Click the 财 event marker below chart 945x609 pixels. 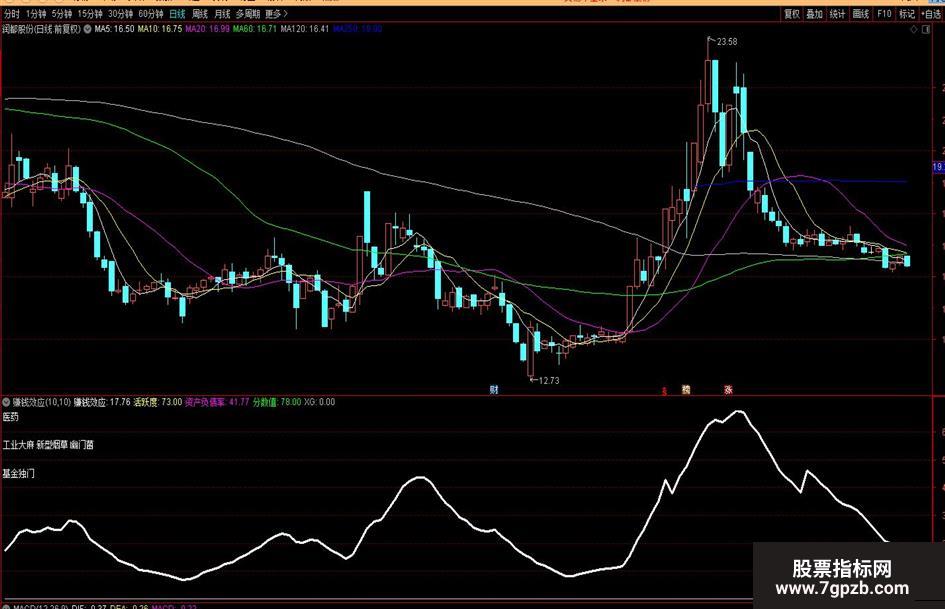(x=494, y=390)
